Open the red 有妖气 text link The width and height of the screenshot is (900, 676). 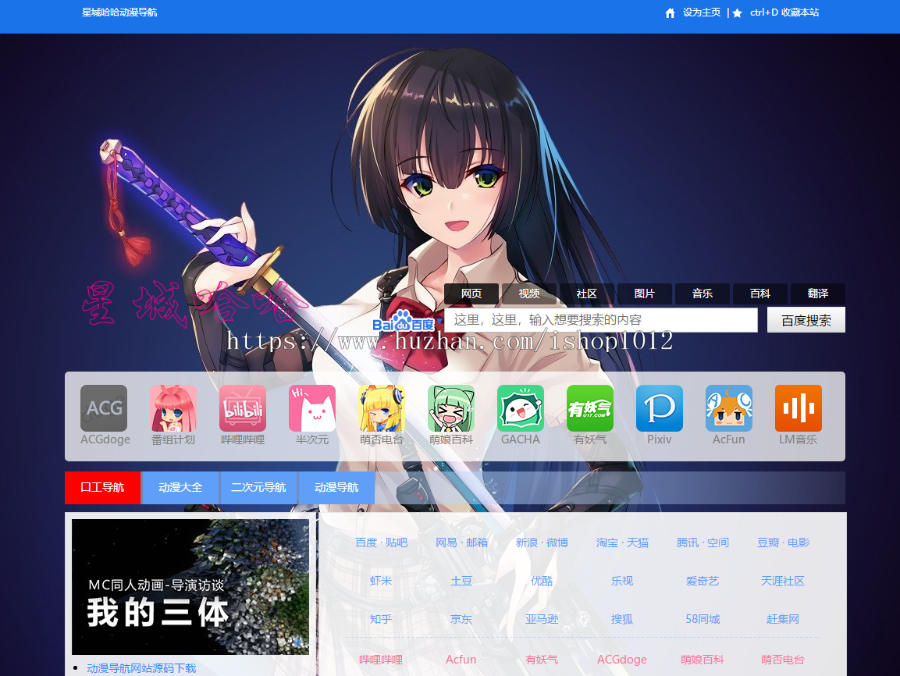(542, 660)
